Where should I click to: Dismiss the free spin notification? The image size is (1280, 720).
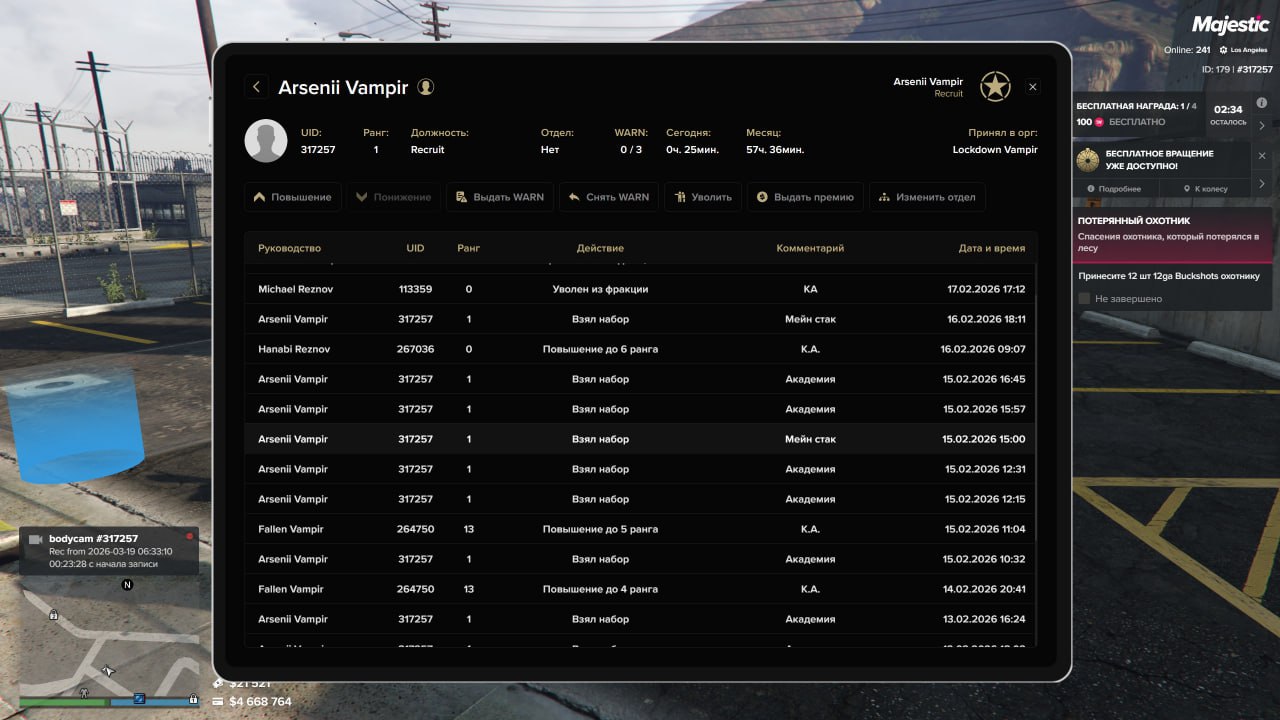[x=1262, y=156]
